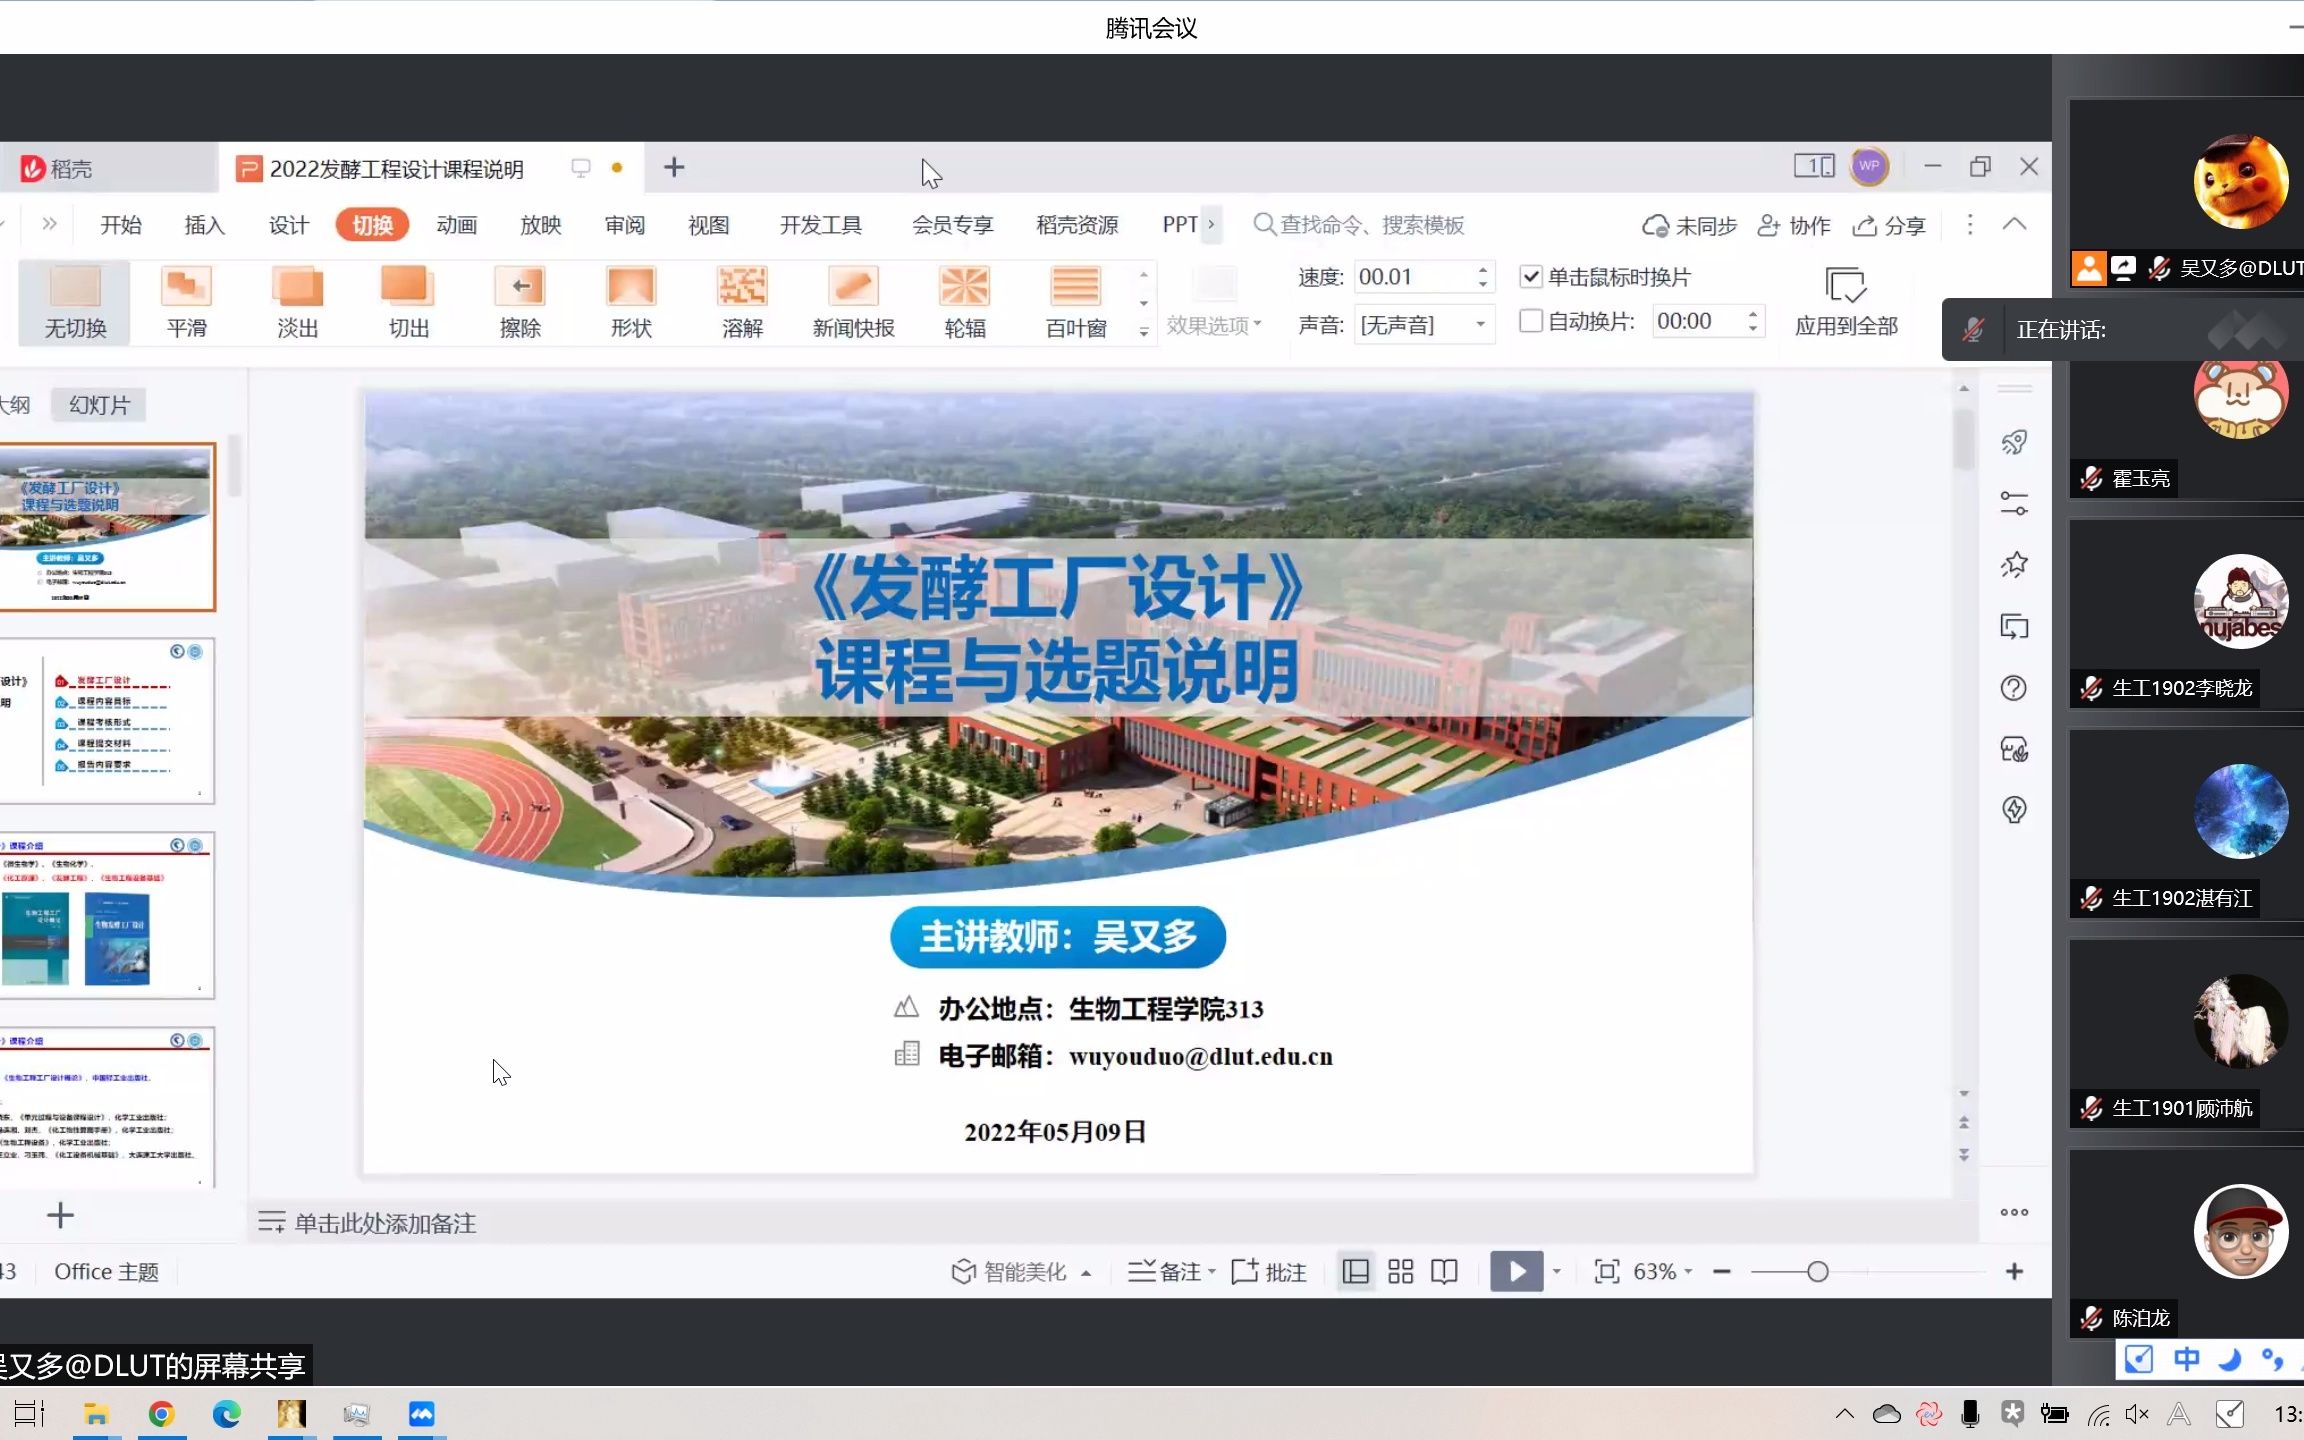Click the WP user avatar icon
The height and width of the screenshot is (1440, 2304).
coord(1868,166)
